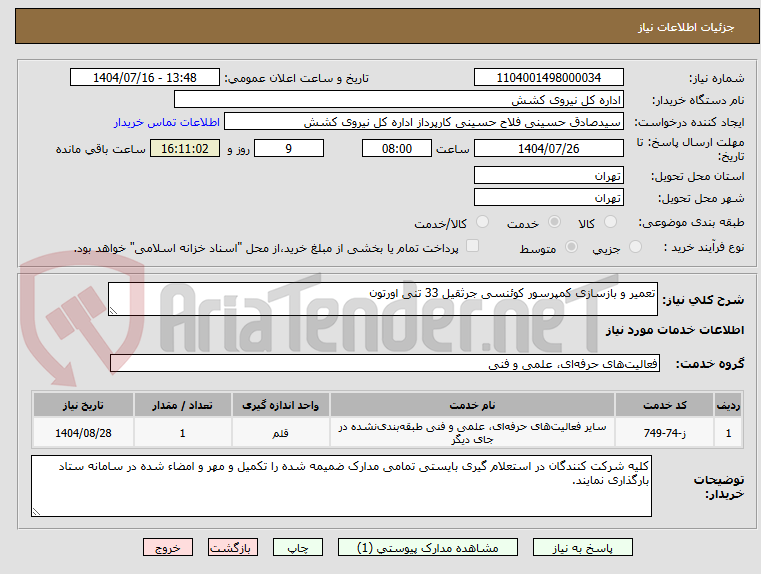Open اطلاعات تماس خریدار link
This screenshot has height=574, width=761.
click(166, 122)
